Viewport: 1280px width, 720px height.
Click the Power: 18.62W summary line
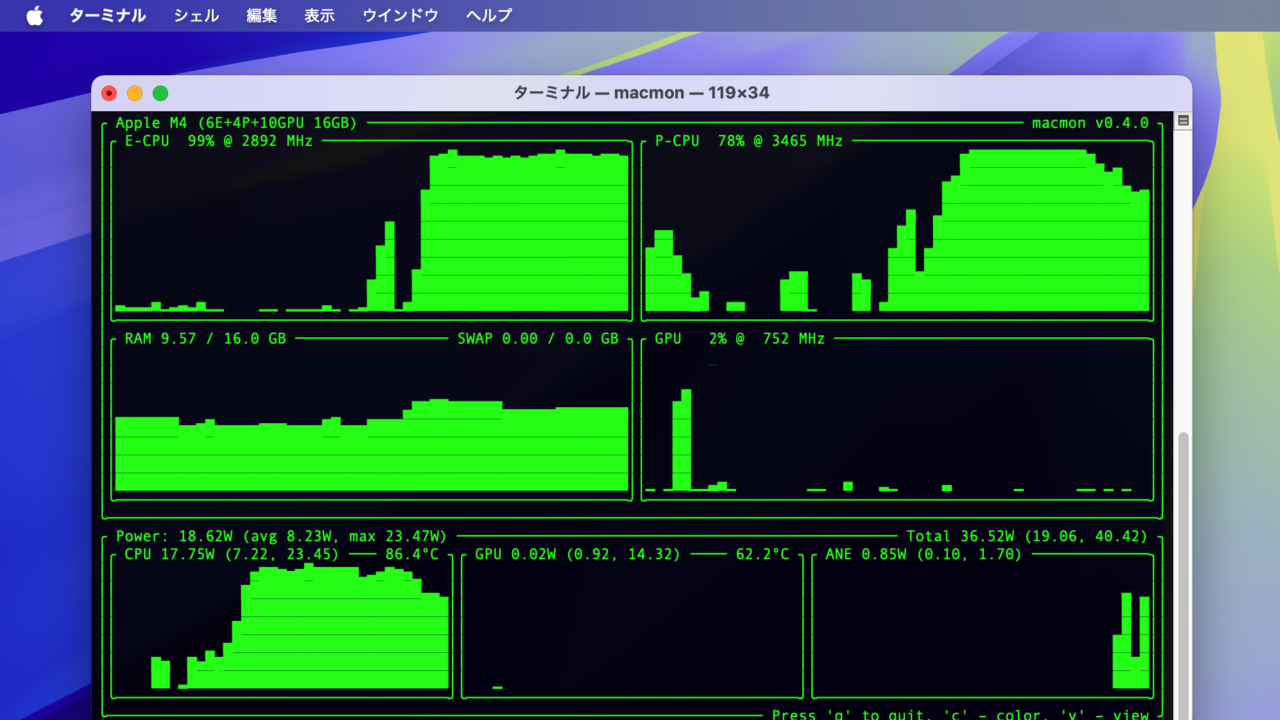(281, 536)
